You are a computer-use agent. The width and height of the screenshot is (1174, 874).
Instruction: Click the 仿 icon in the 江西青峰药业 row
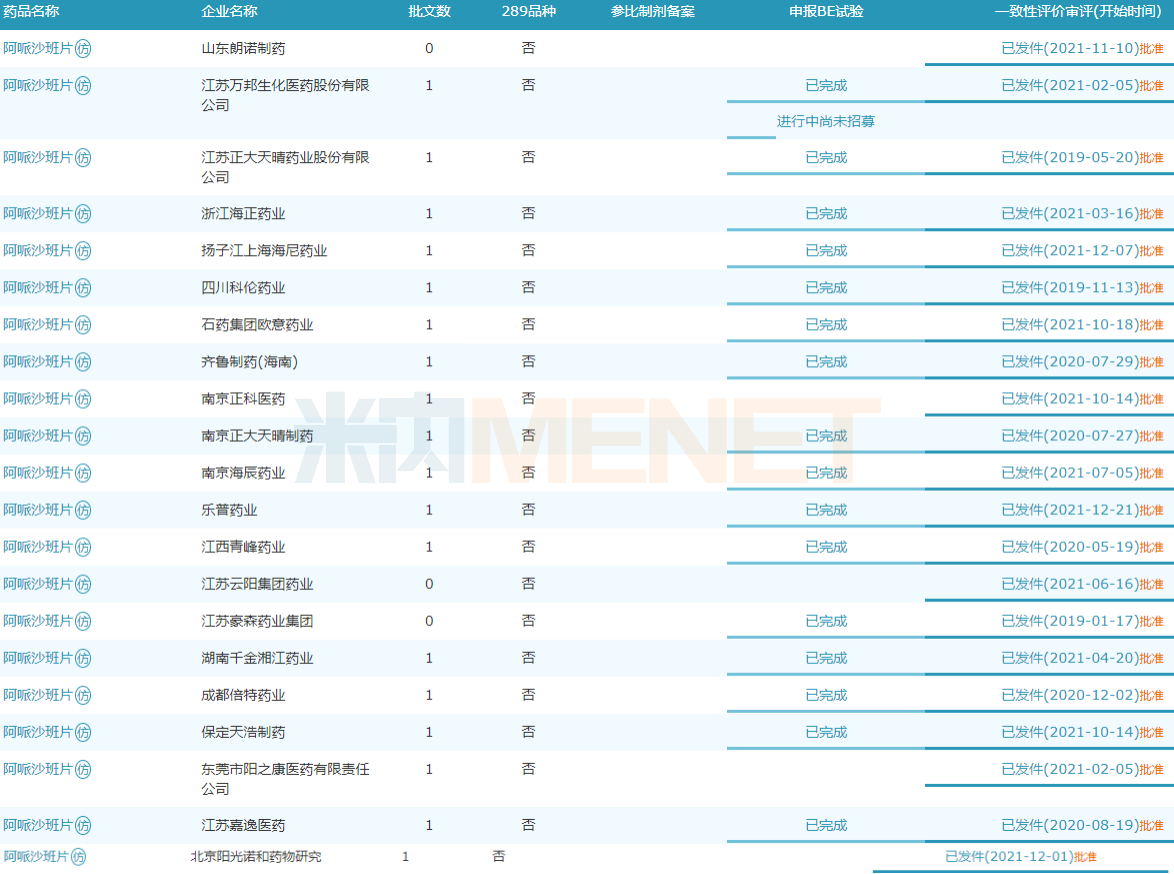click(83, 547)
